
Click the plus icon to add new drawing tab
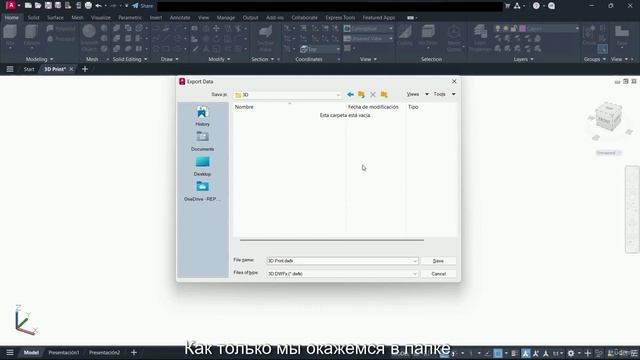(85, 69)
